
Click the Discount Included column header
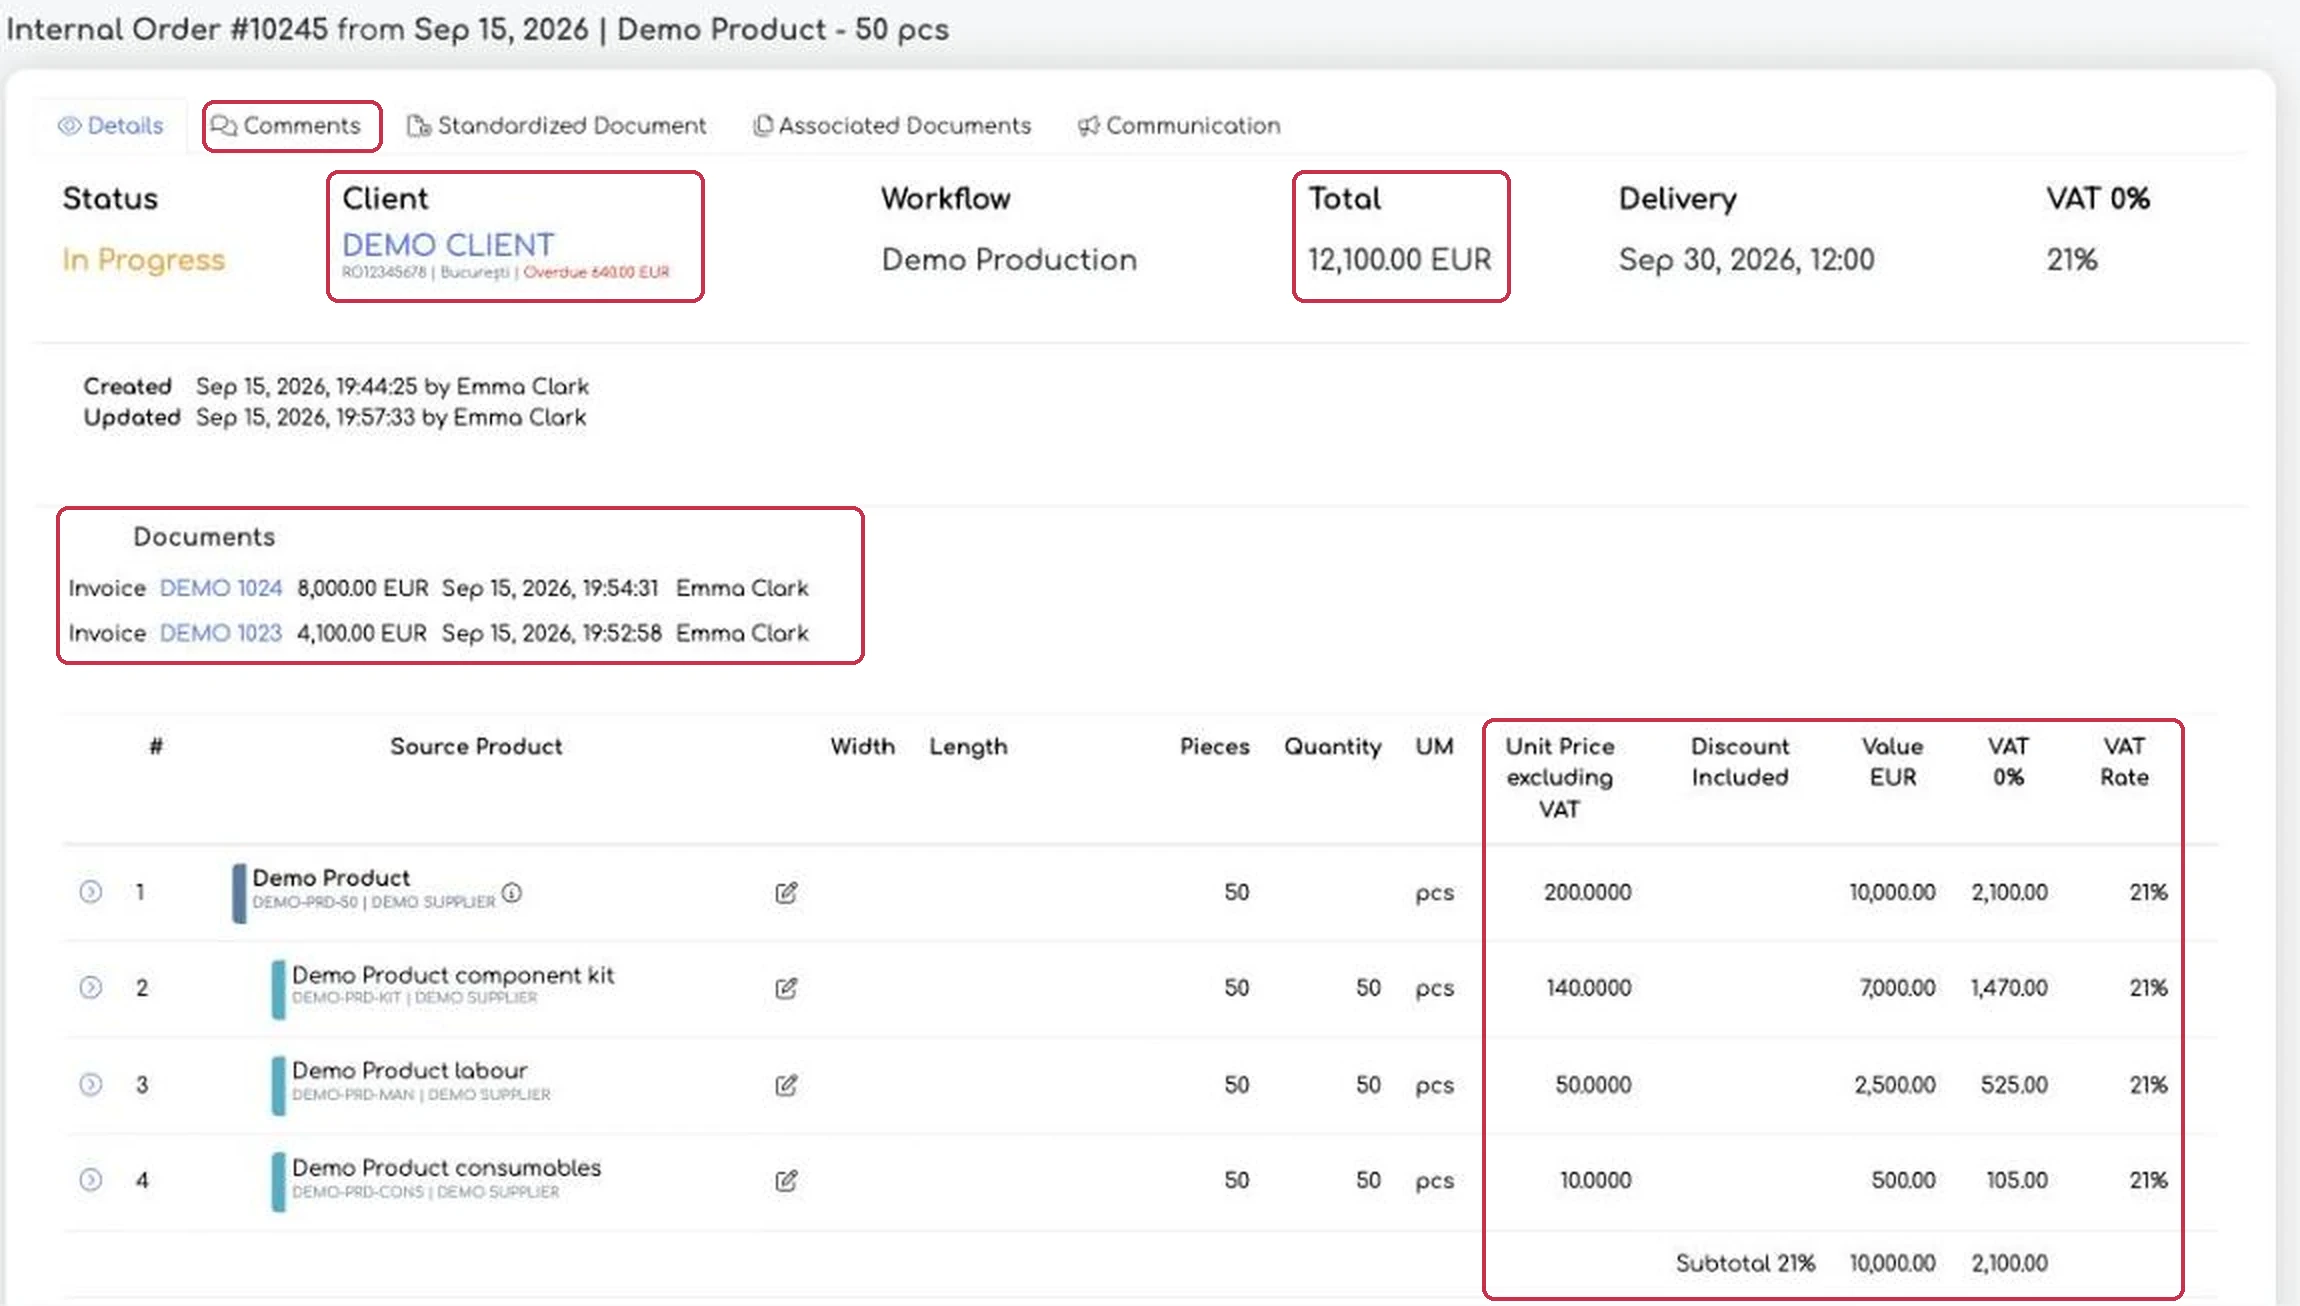(x=1740, y=762)
